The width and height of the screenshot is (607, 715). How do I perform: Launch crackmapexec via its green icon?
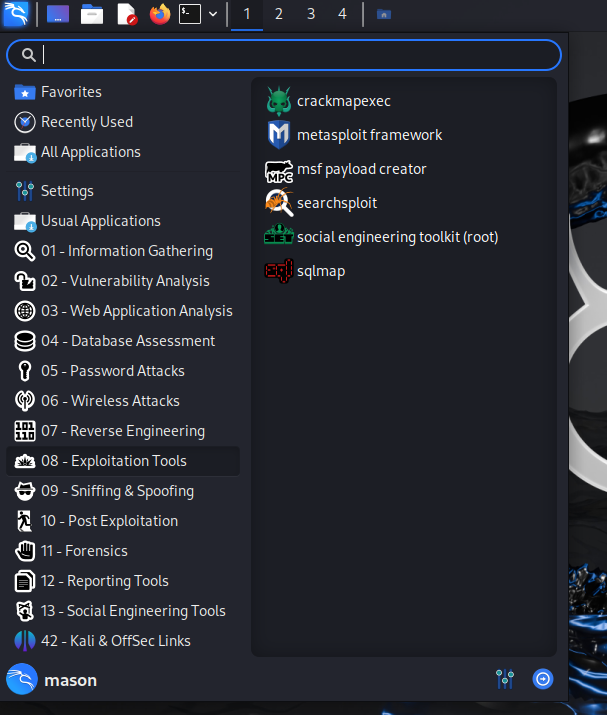[x=279, y=101]
